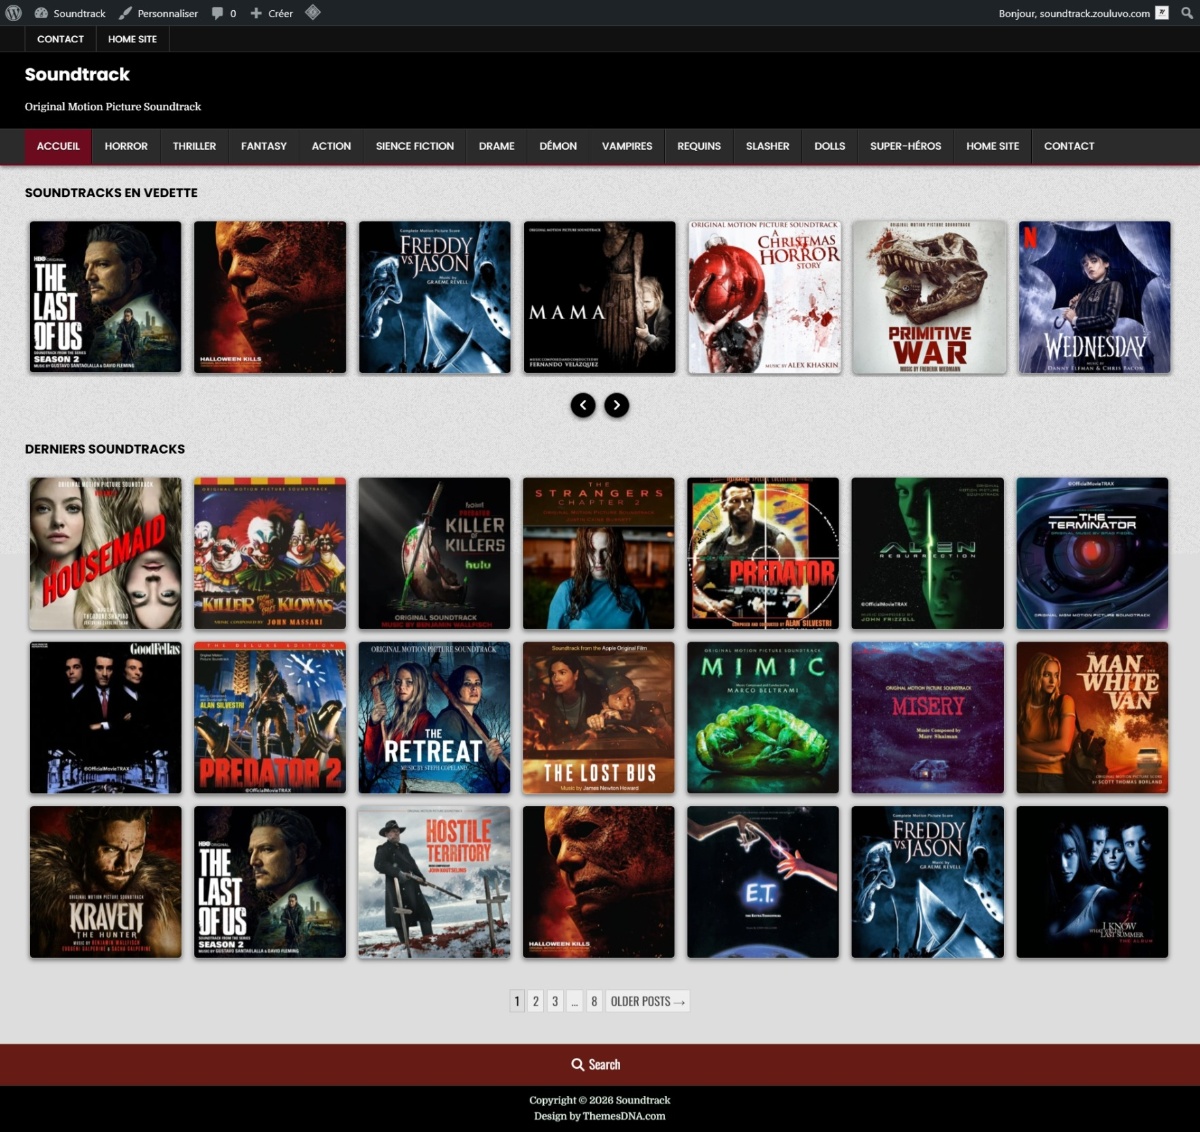Click HOME SITE in main menu
This screenshot has width=1200, height=1132.
(993, 146)
